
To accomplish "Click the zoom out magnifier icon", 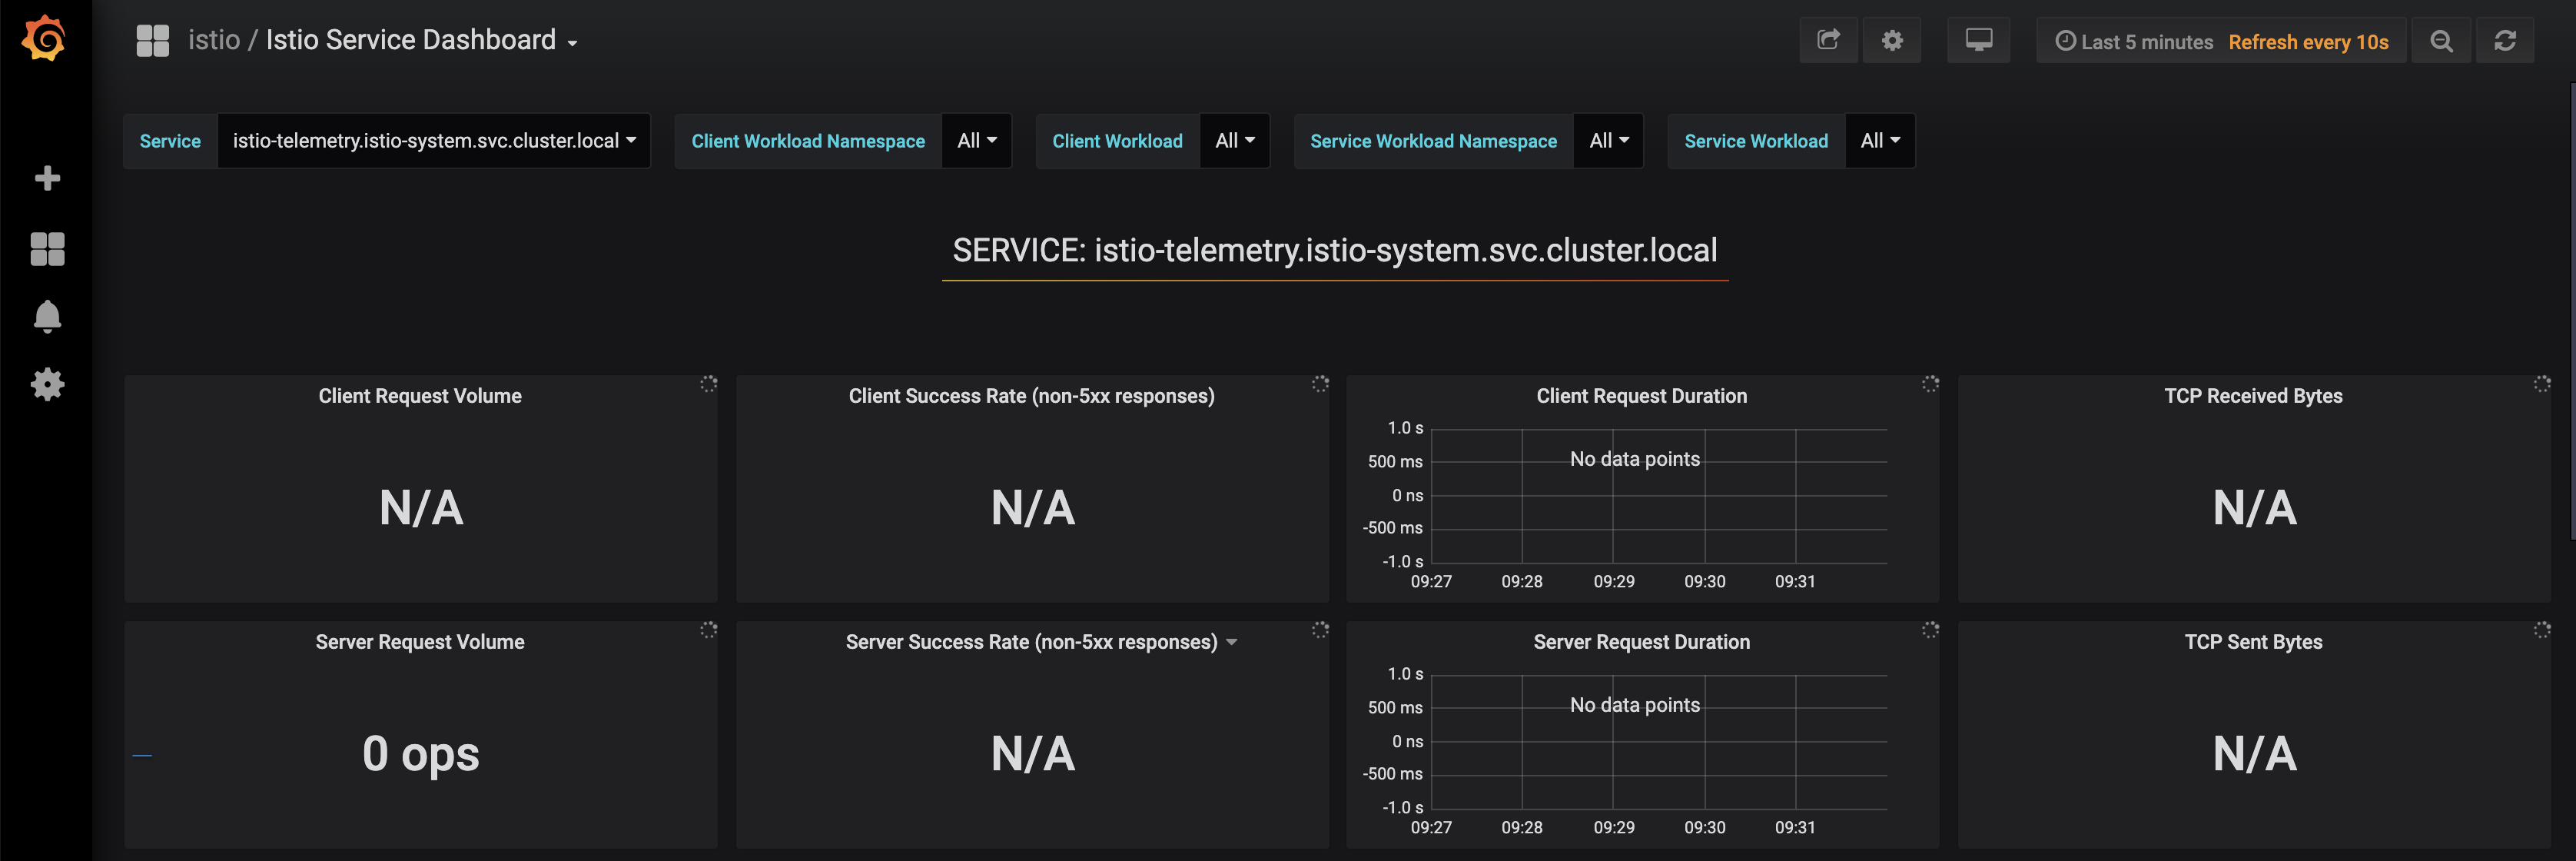I will pyautogui.click(x=2442, y=41).
